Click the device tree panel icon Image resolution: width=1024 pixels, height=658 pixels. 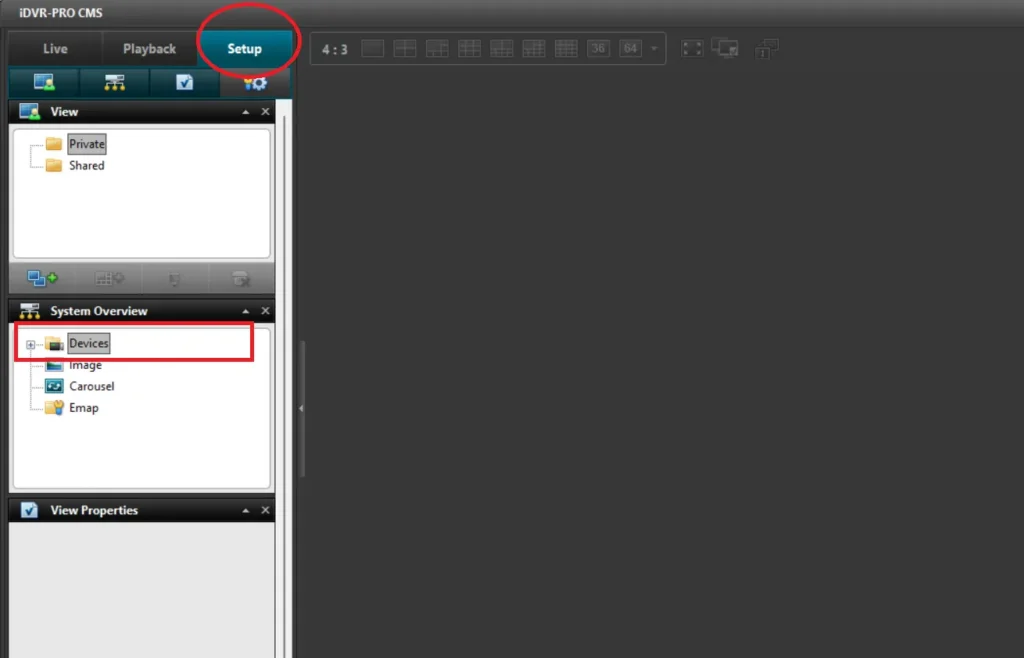tap(113, 83)
